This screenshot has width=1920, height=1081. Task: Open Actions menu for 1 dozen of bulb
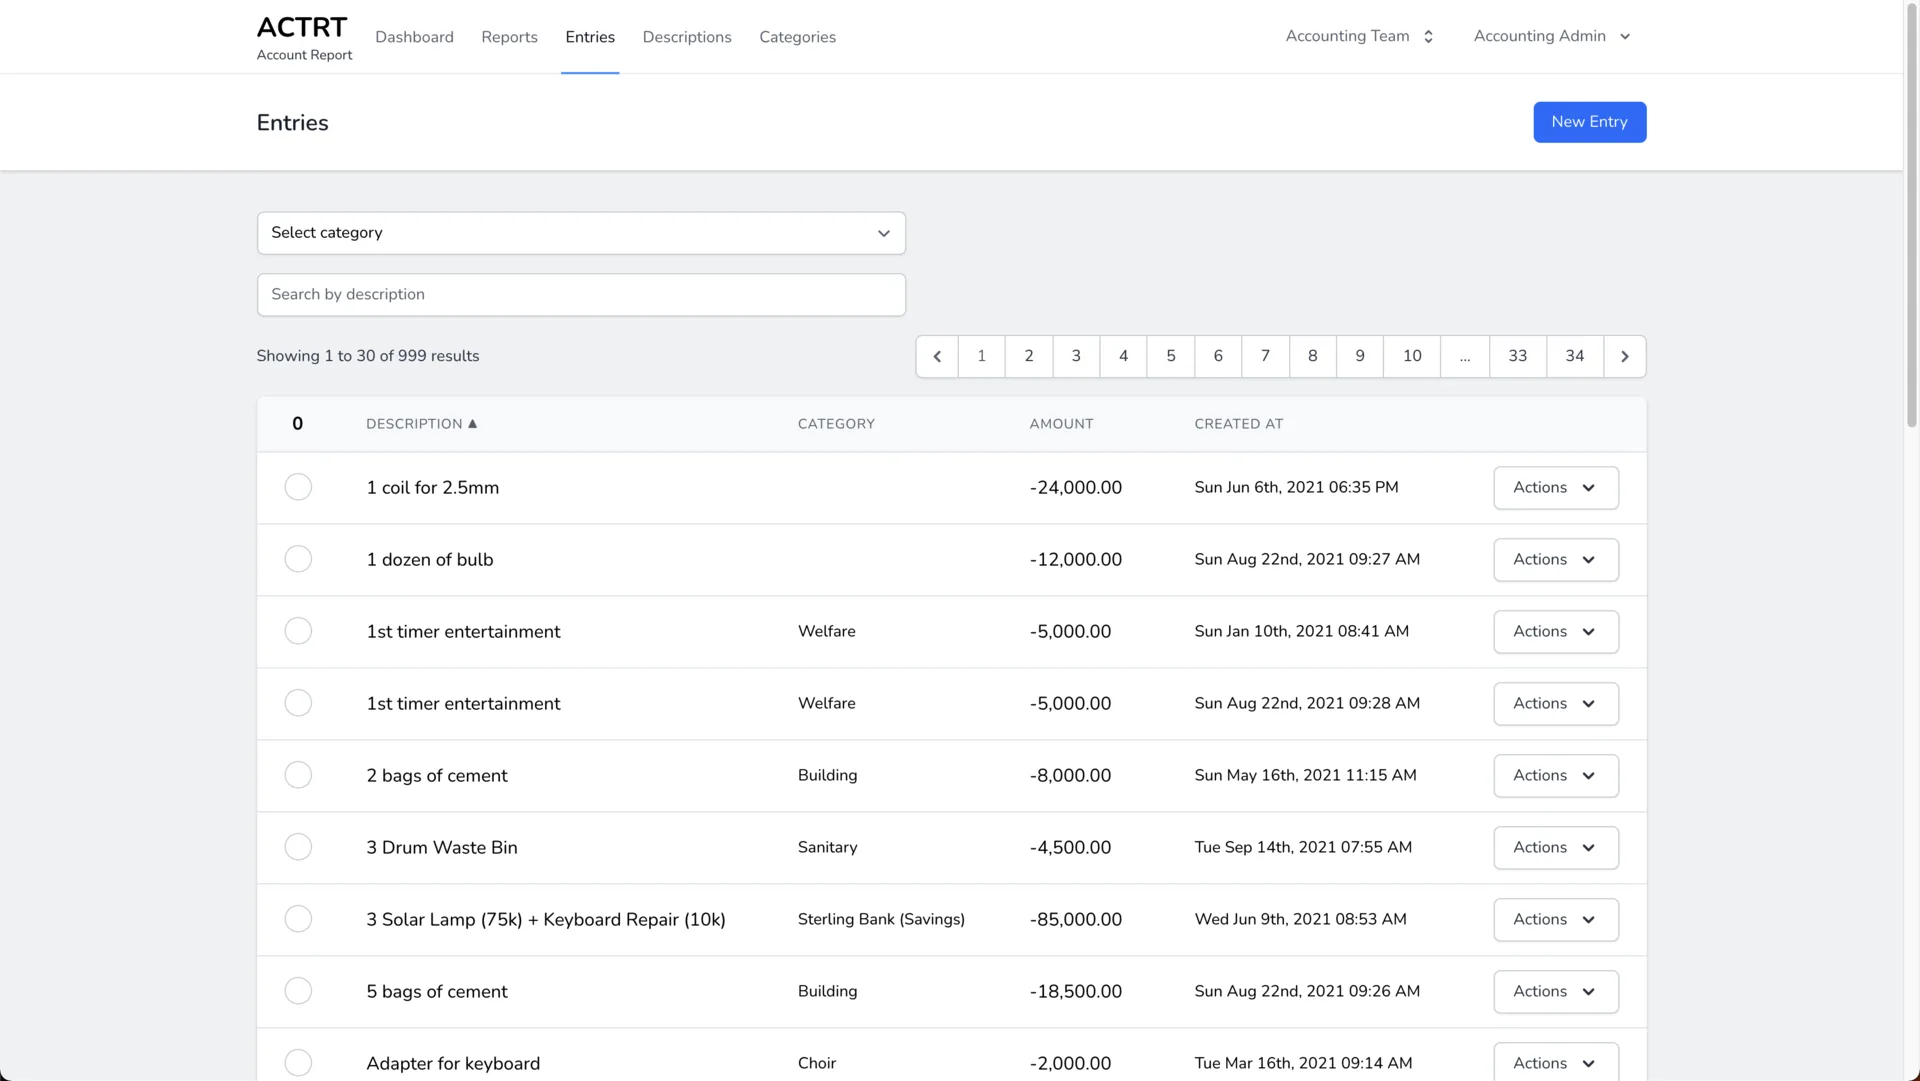1556,560
